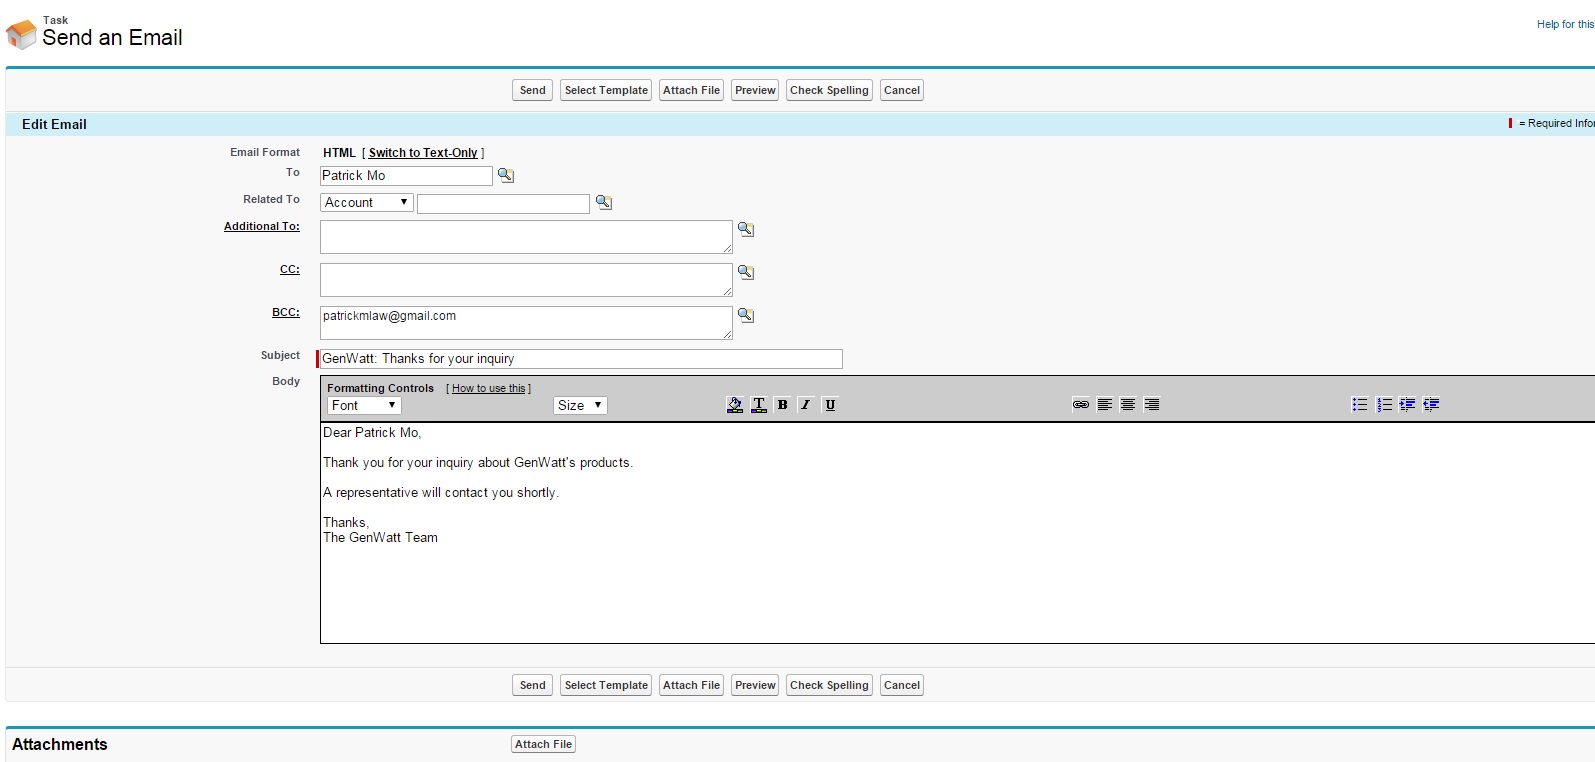The image size is (1595, 762).
Task: Click the background color fill icon
Action: [735, 405]
